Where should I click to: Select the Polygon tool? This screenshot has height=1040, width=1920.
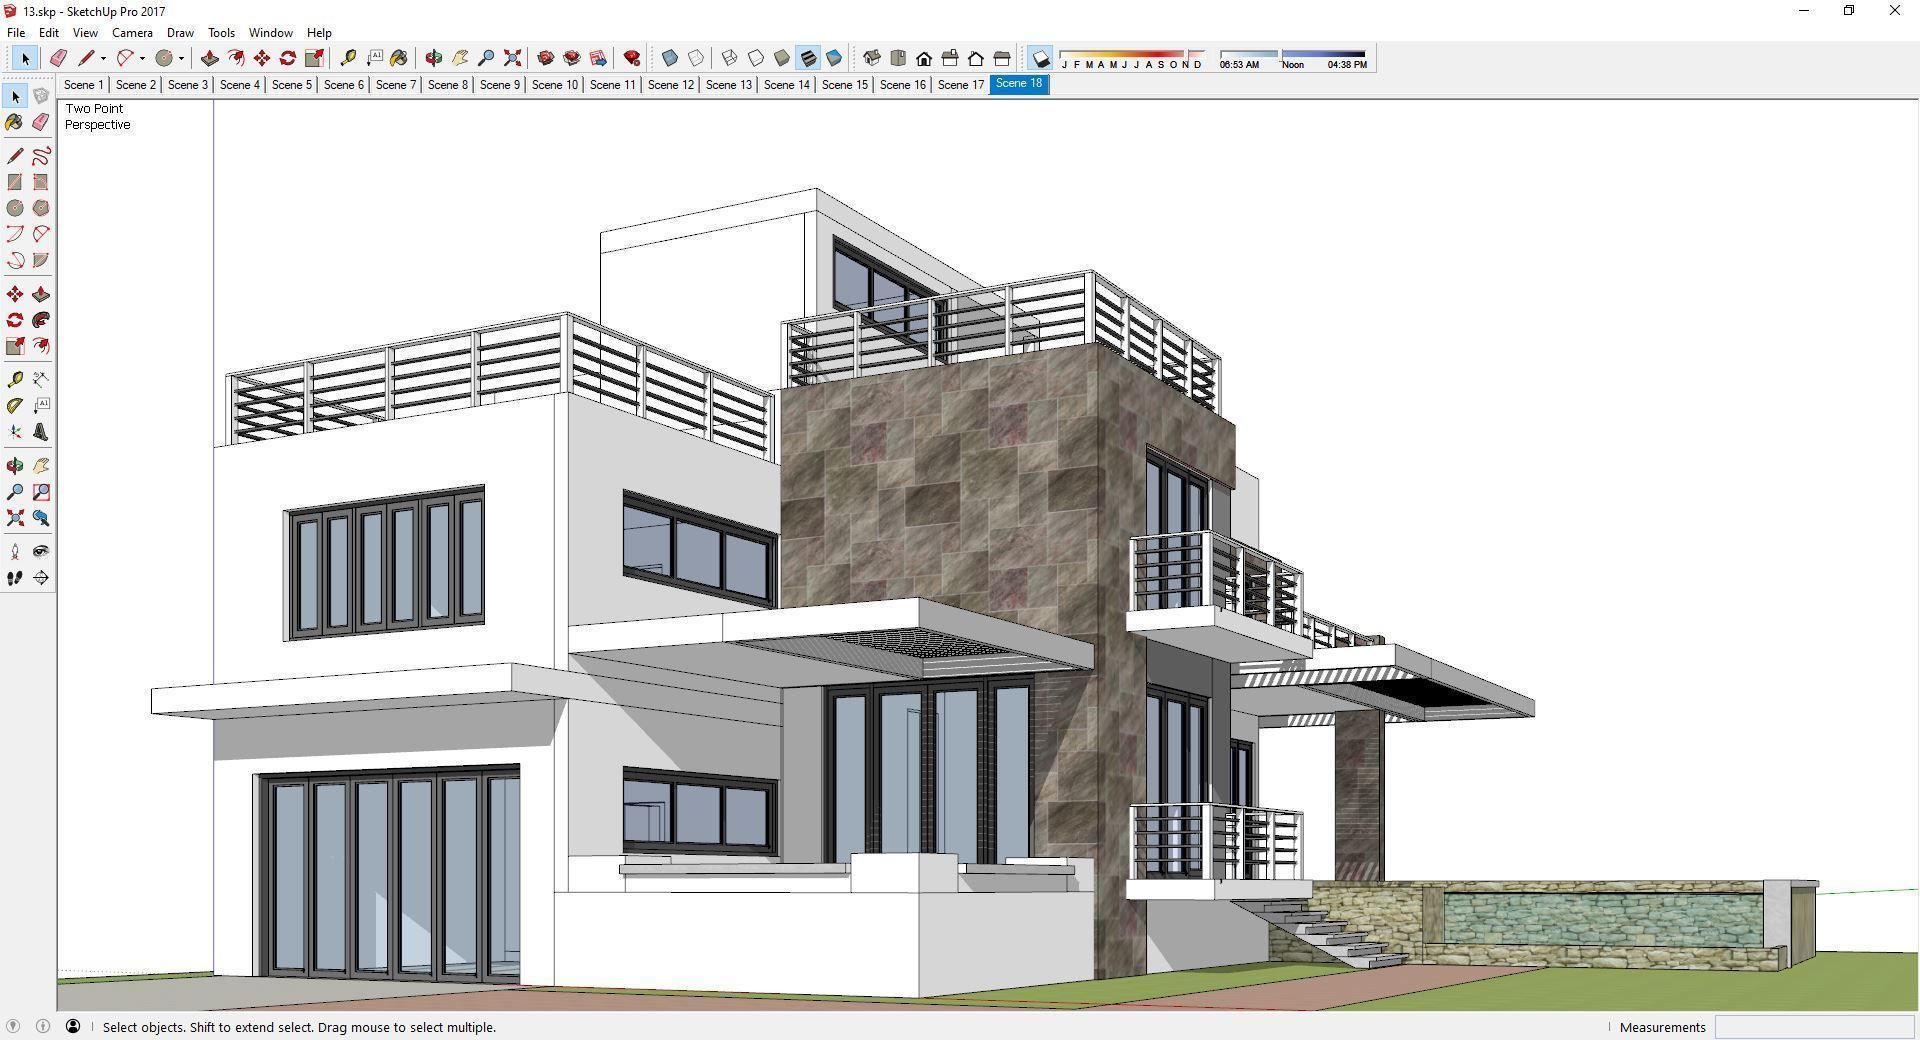pos(41,208)
